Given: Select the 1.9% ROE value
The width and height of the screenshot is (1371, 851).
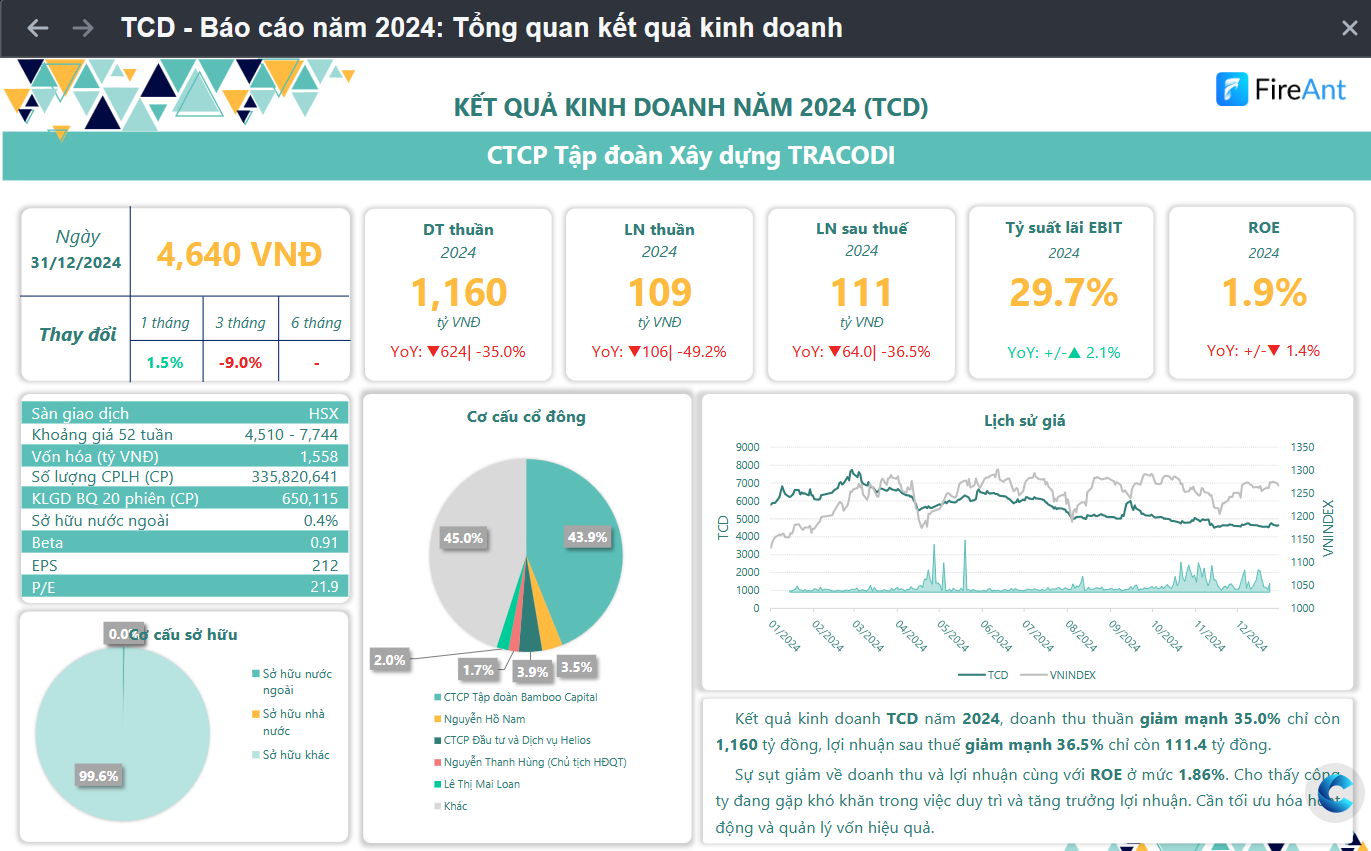Looking at the screenshot, I should click(1264, 292).
